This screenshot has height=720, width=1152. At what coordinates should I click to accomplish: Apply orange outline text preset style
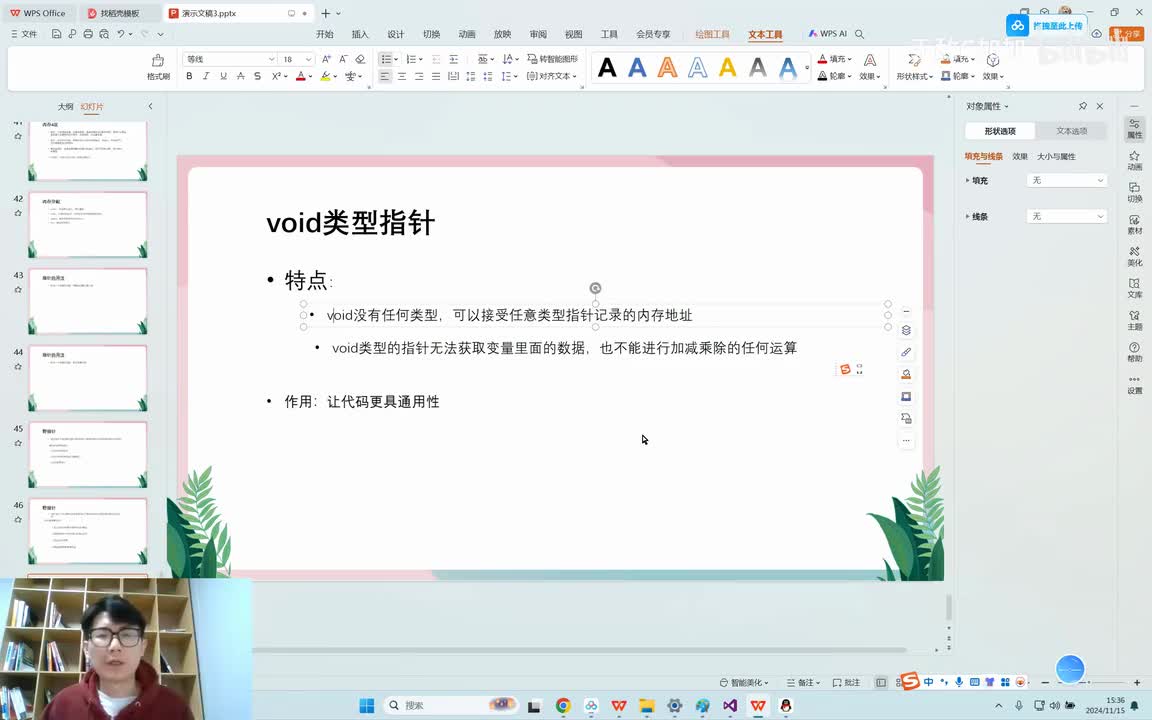click(x=667, y=68)
